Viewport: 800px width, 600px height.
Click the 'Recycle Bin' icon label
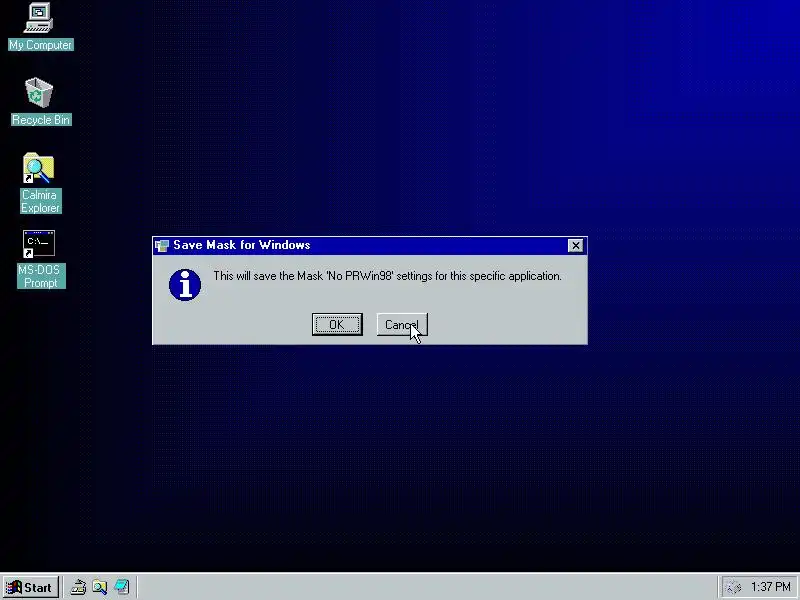pos(41,120)
